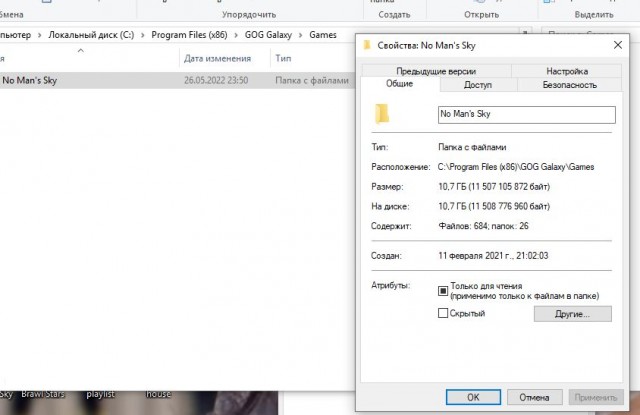Click the Папка с файлами value beside Тип: in dialog
The image size is (640, 415).
[x=472, y=147]
